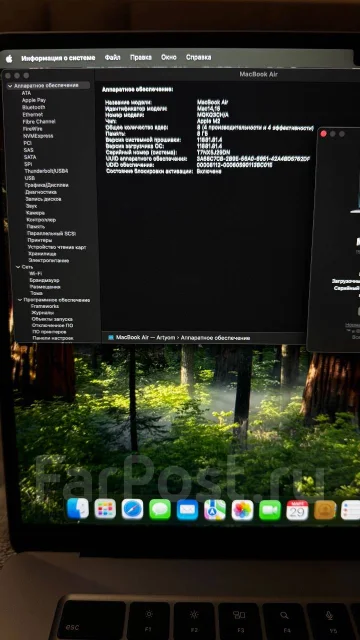Select NVMExpress in the sidebar
360x640 pixels.
point(38,136)
